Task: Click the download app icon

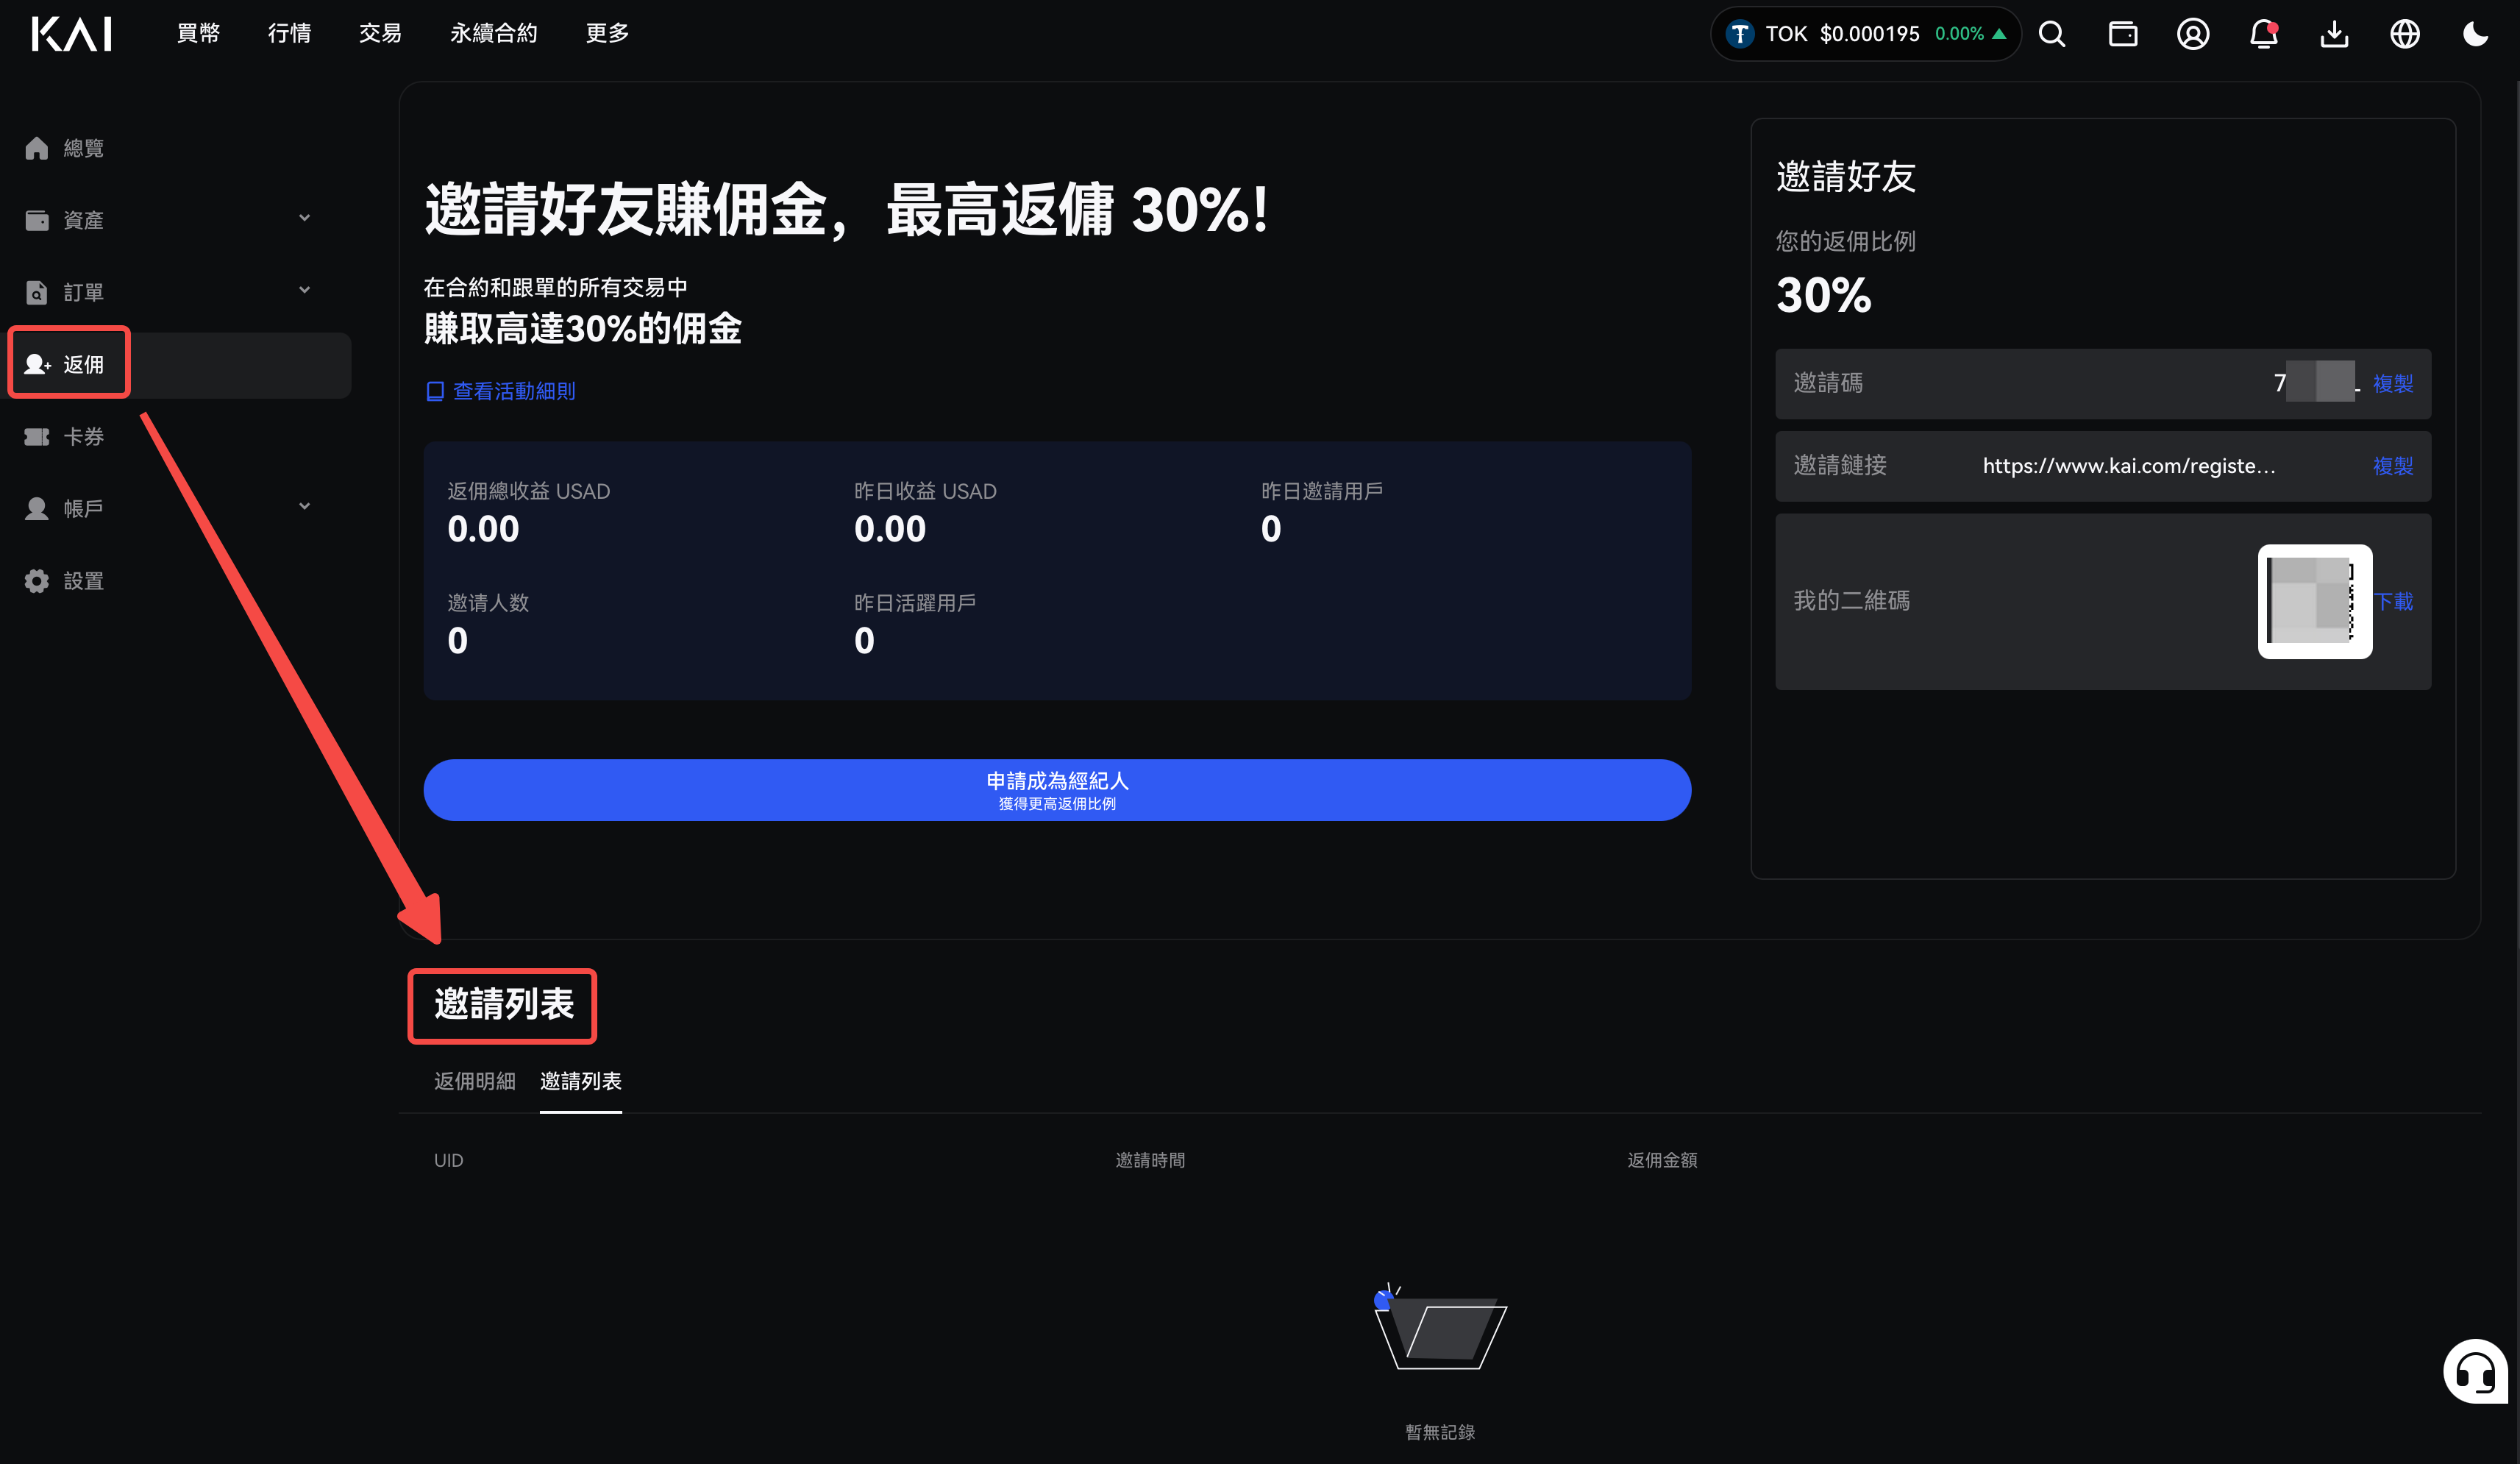Action: [2334, 34]
